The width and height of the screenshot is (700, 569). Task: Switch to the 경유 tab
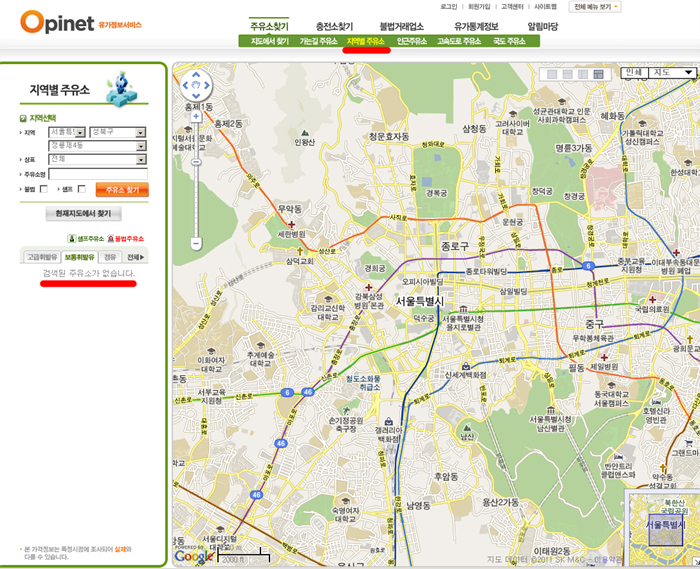pyautogui.click(x=110, y=257)
